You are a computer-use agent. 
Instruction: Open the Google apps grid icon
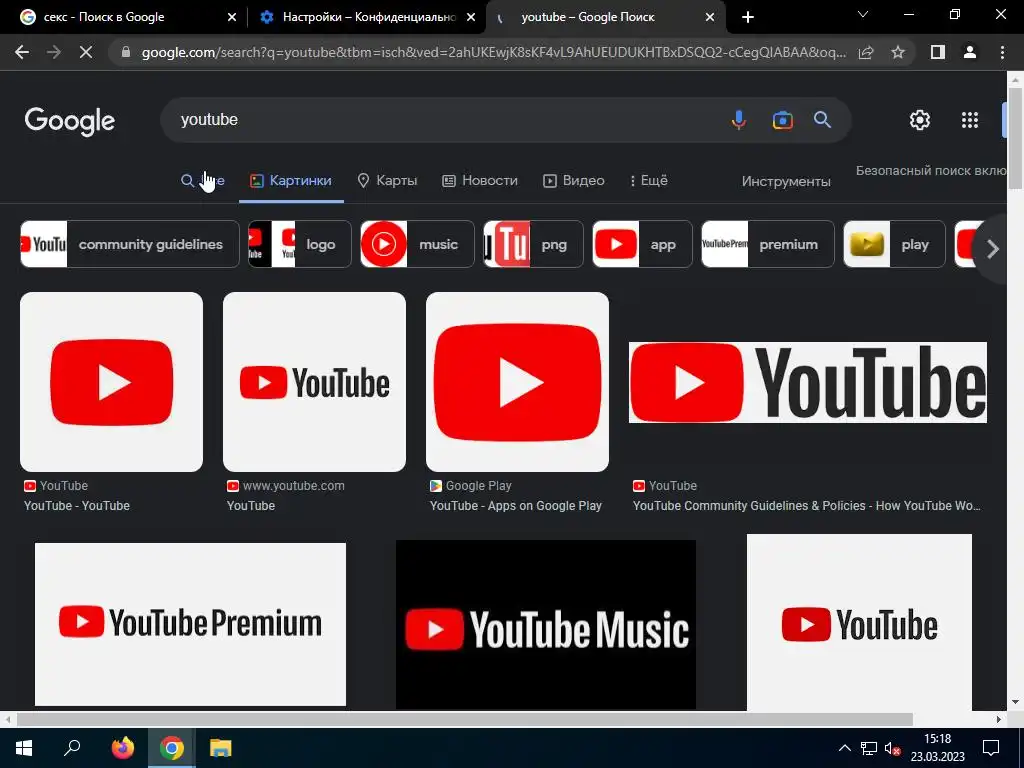[x=970, y=120]
